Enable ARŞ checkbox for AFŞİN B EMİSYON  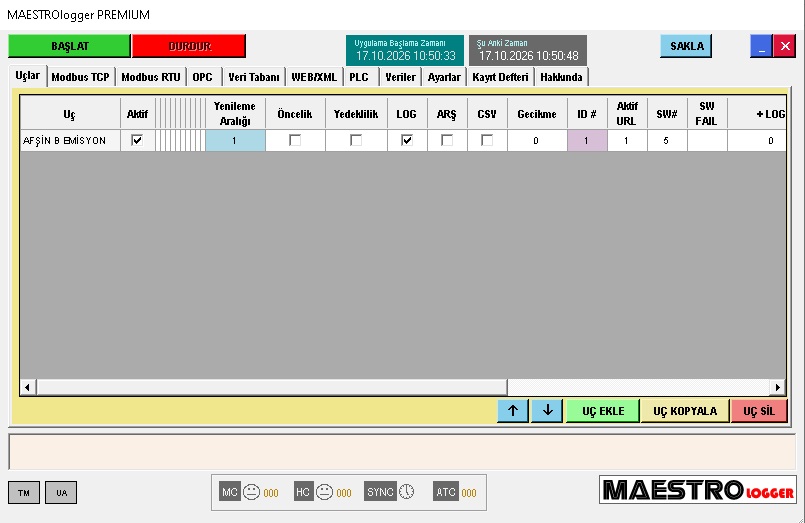[x=447, y=140]
